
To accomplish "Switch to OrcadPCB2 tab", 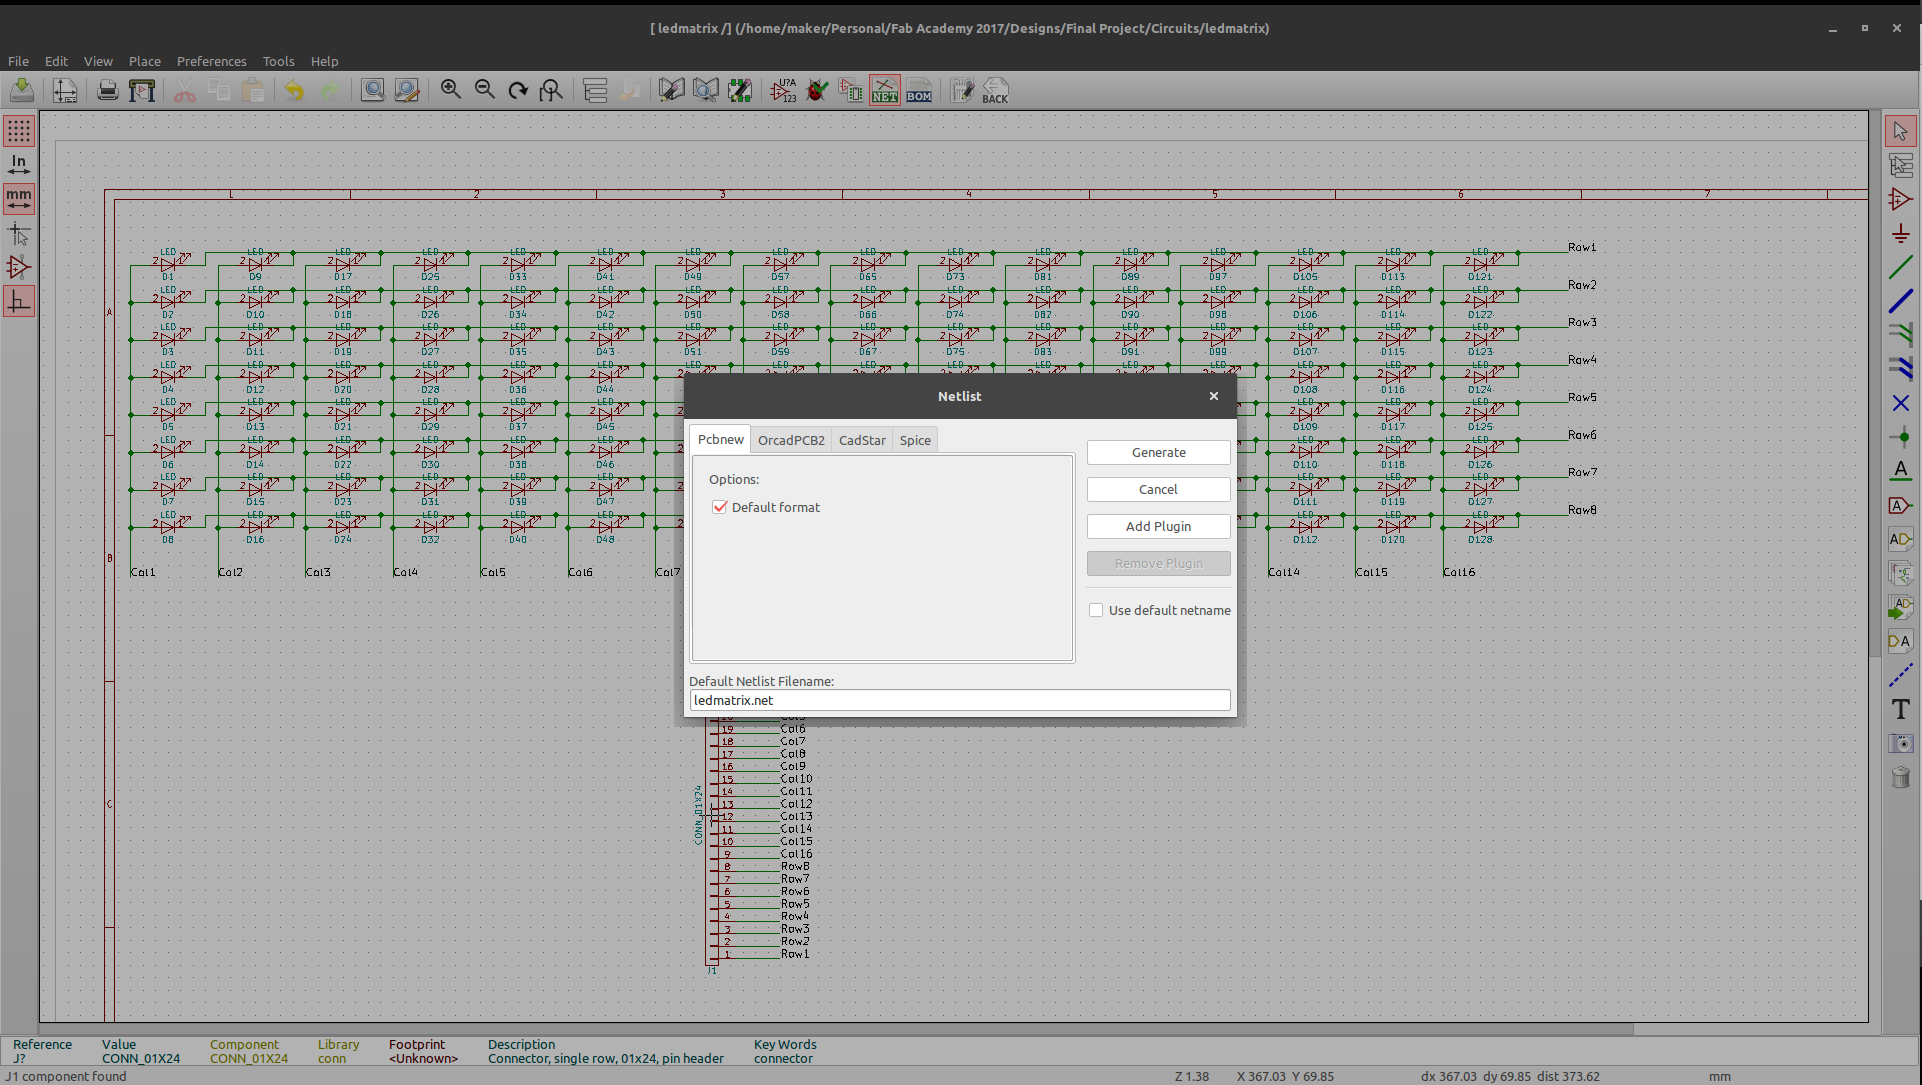I will tap(791, 440).
